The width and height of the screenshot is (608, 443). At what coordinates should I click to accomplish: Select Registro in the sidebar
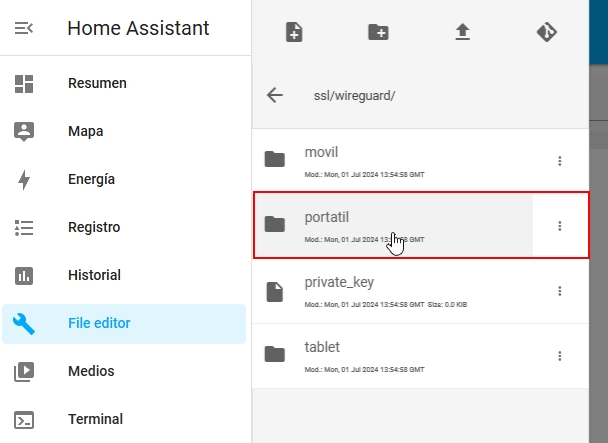point(94,227)
